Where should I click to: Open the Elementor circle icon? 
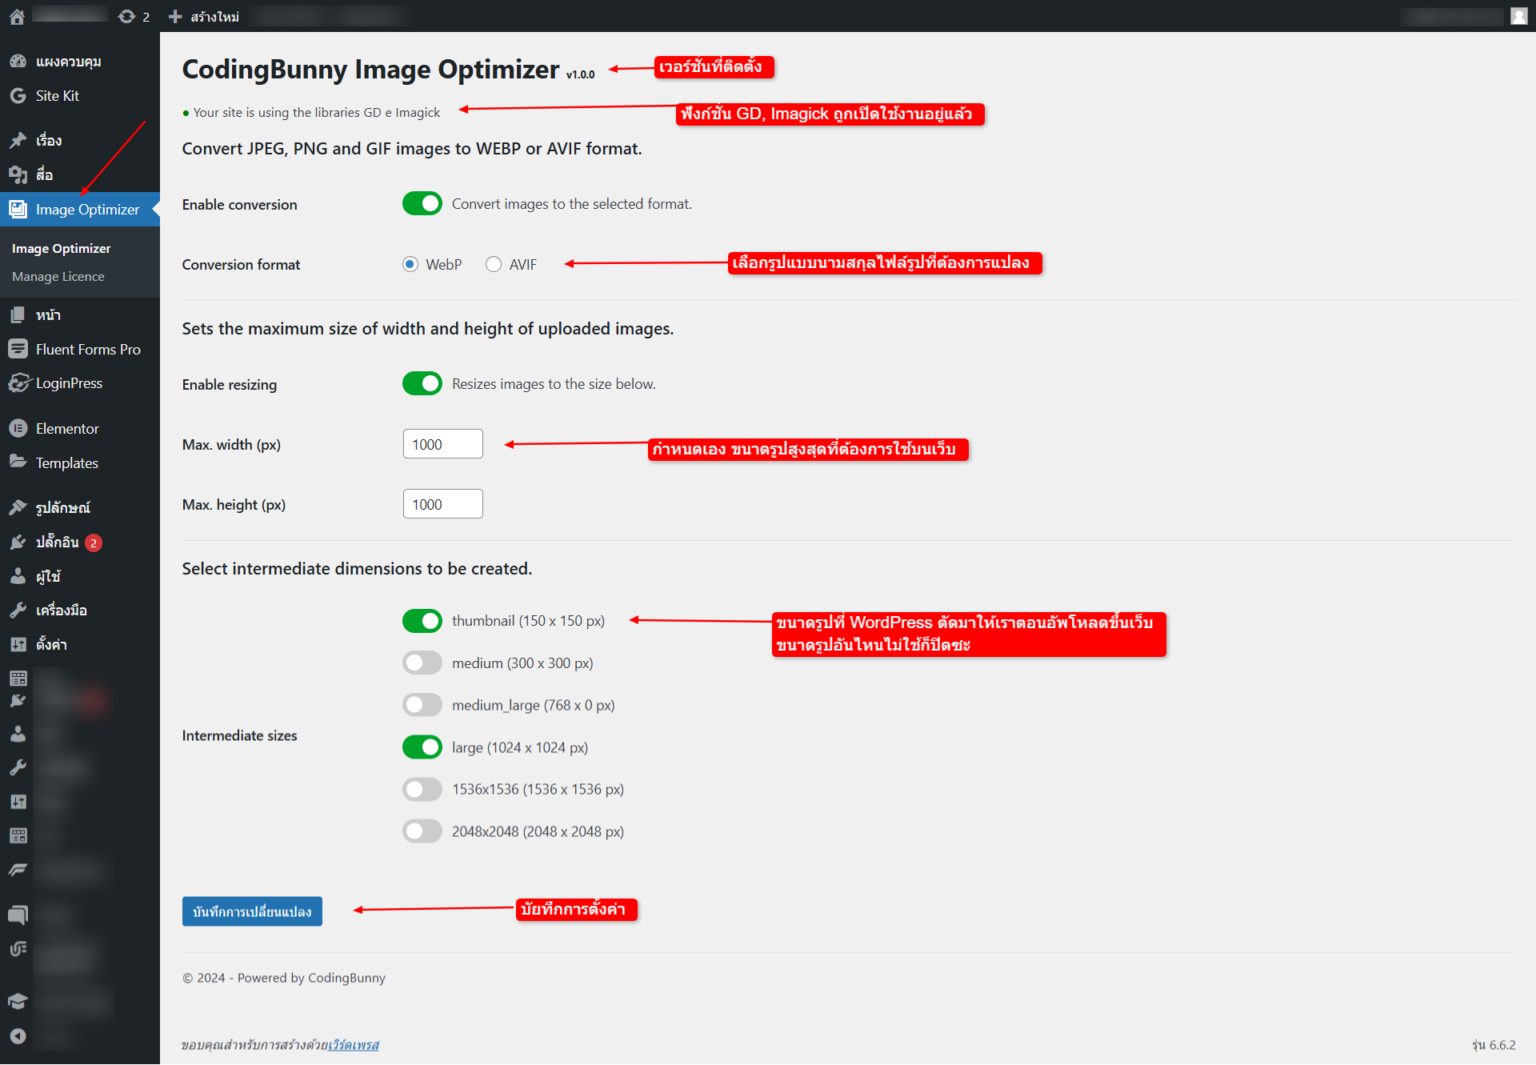pos(18,428)
